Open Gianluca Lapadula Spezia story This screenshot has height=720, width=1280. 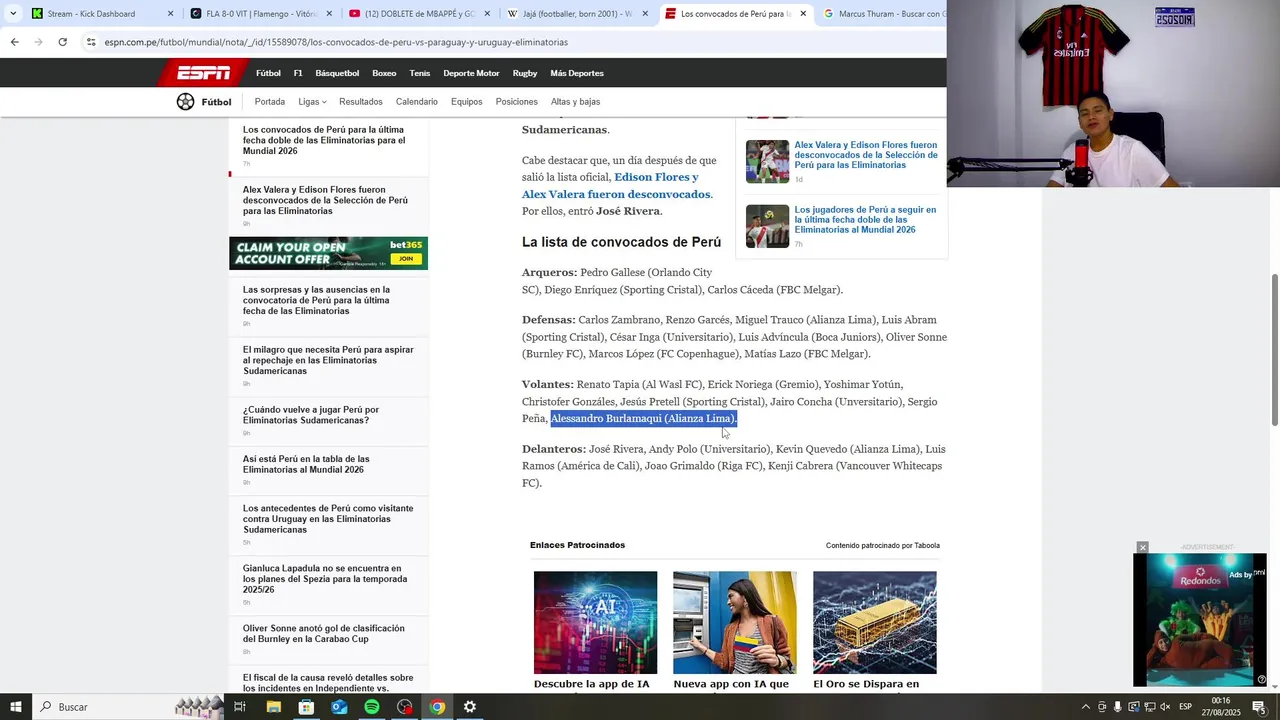coord(325,579)
